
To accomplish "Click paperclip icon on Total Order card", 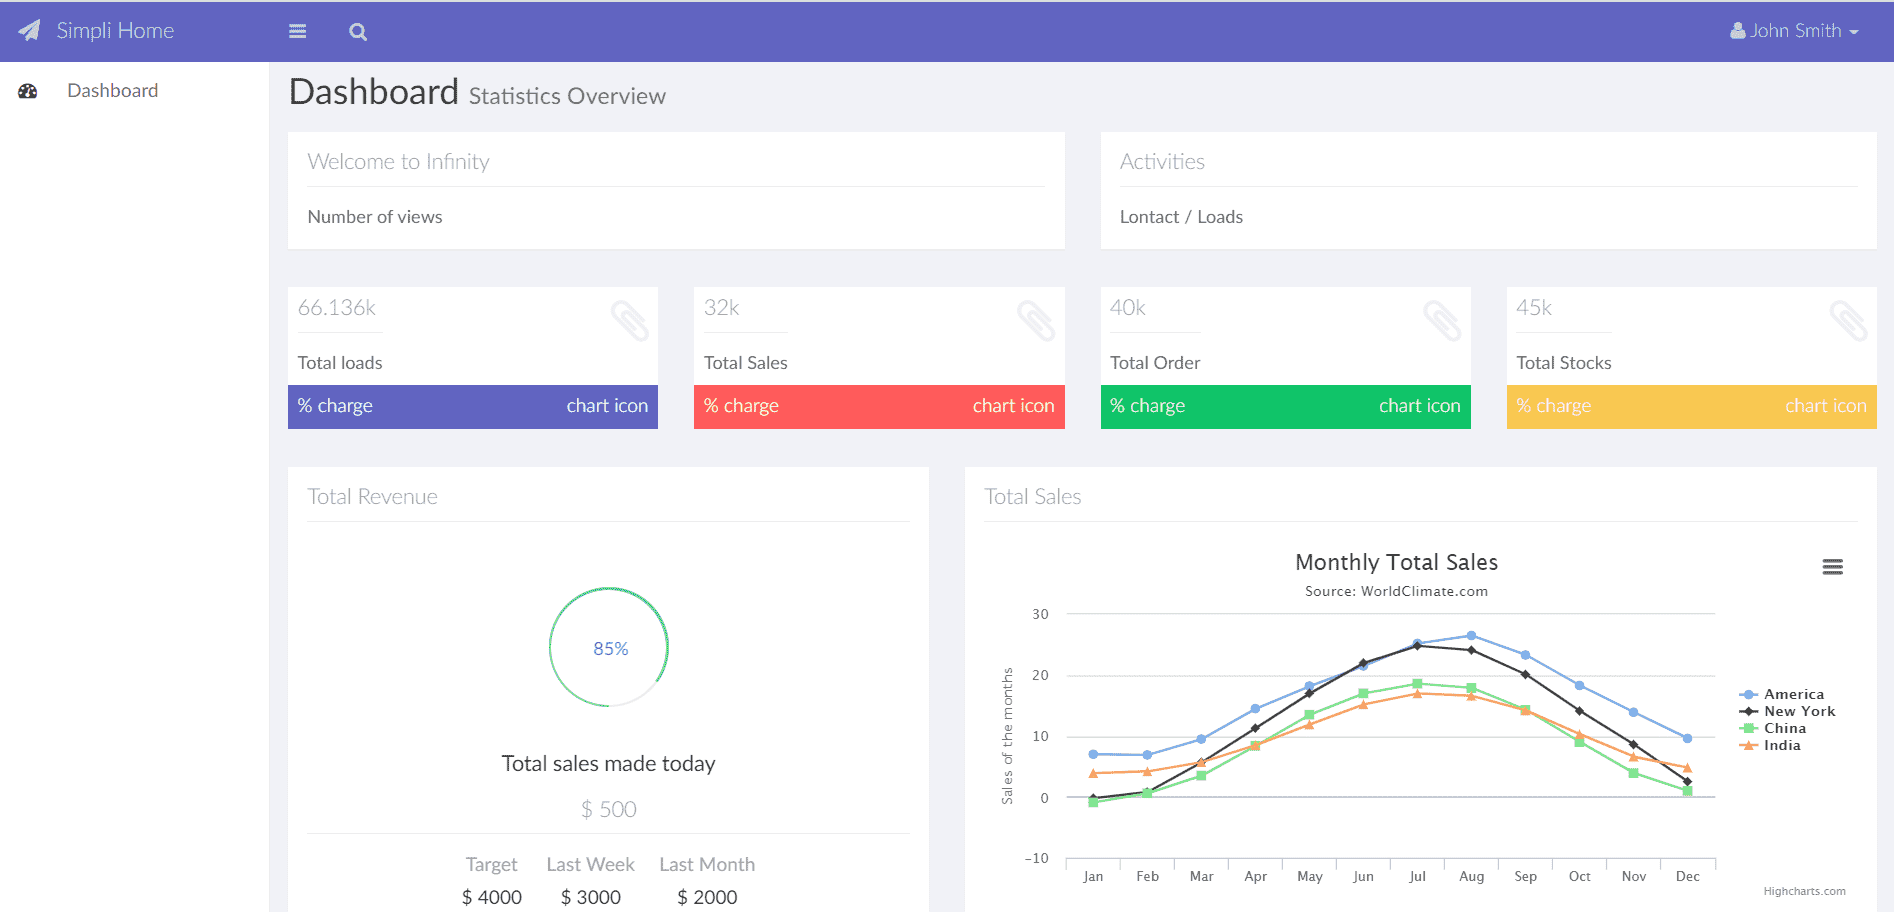I will click(x=1442, y=321).
